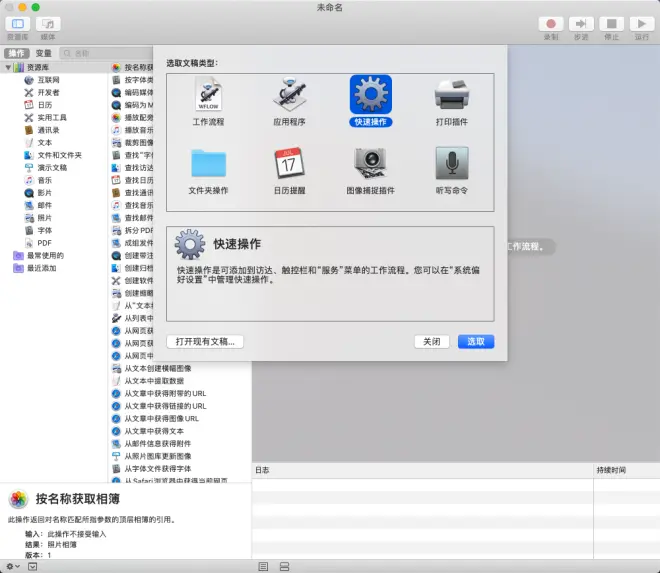This screenshot has height=573, width=660.
Task: Show the split variables view icon
Action: (x=285, y=567)
